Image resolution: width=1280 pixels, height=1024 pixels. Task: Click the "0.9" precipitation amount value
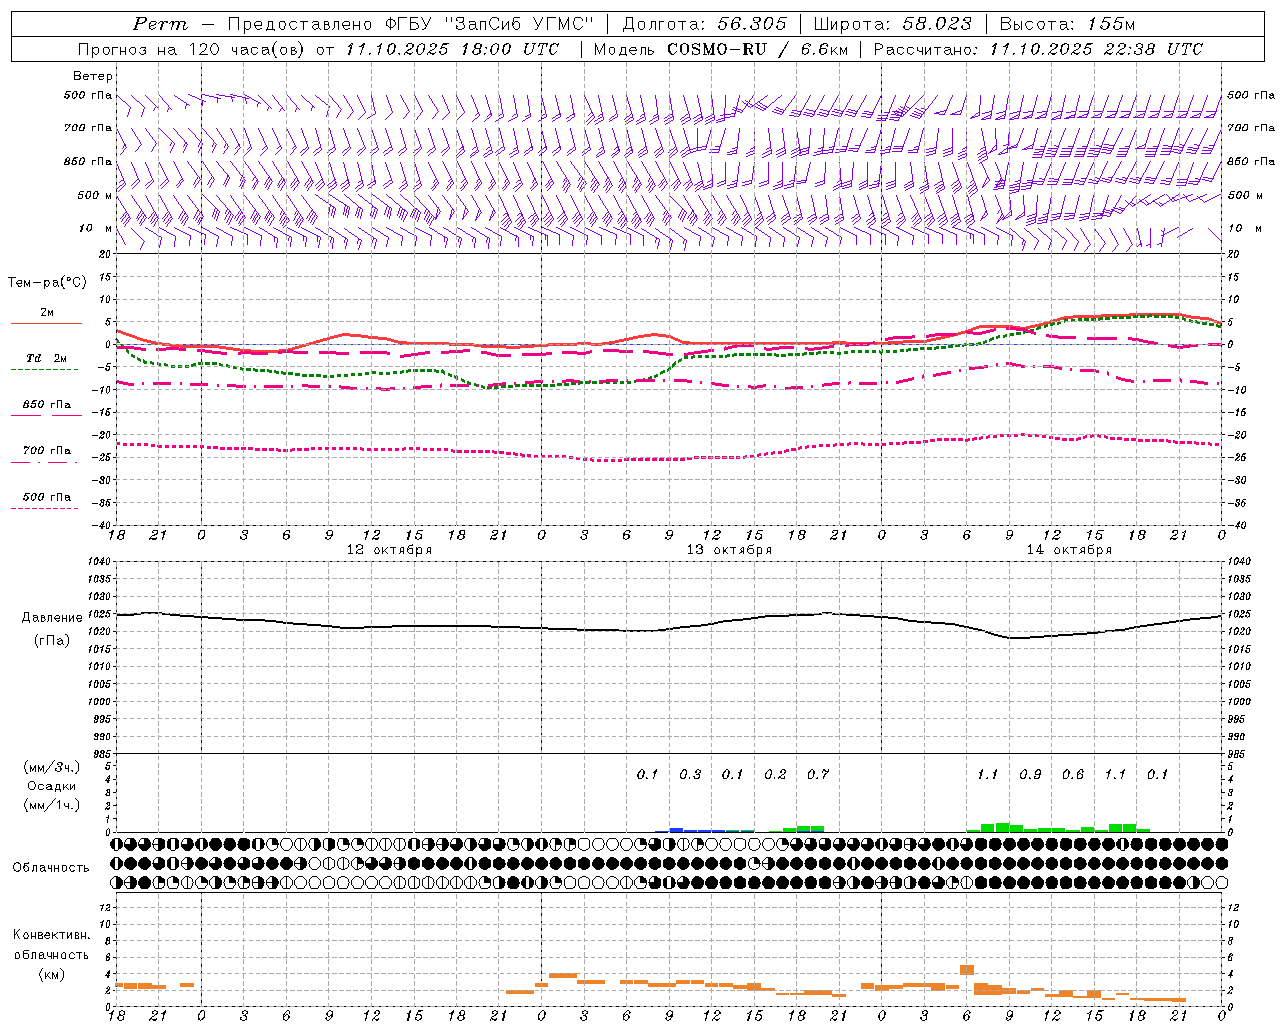click(x=1030, y=775)
